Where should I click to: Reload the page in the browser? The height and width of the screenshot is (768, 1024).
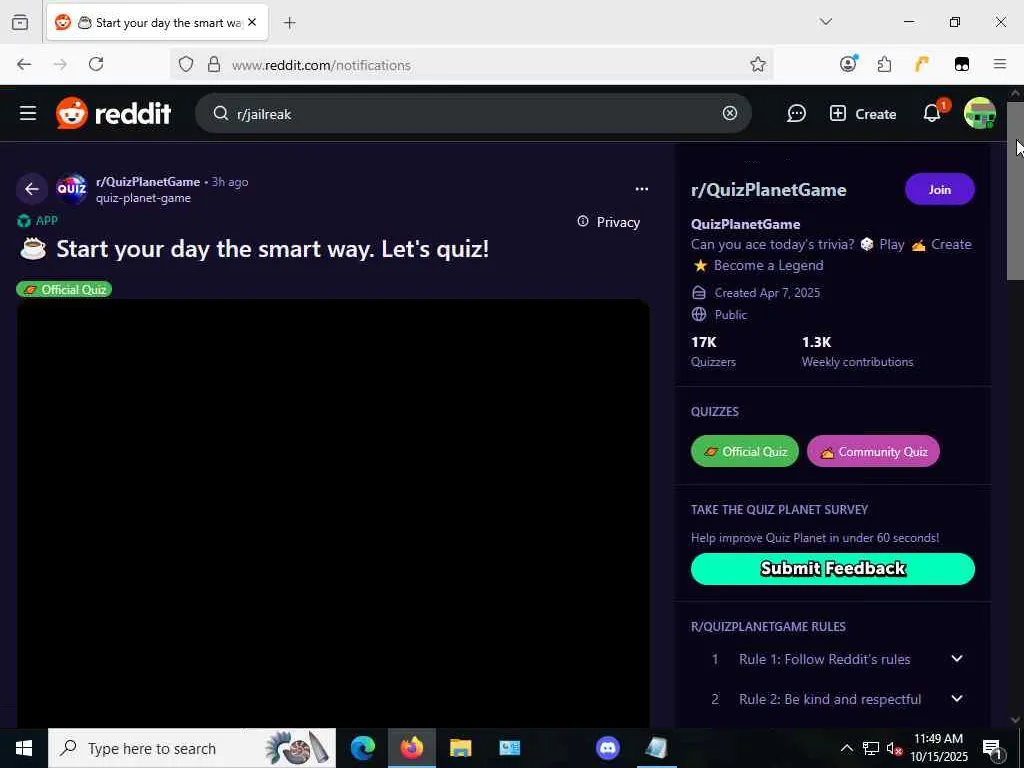click(96, 64)
